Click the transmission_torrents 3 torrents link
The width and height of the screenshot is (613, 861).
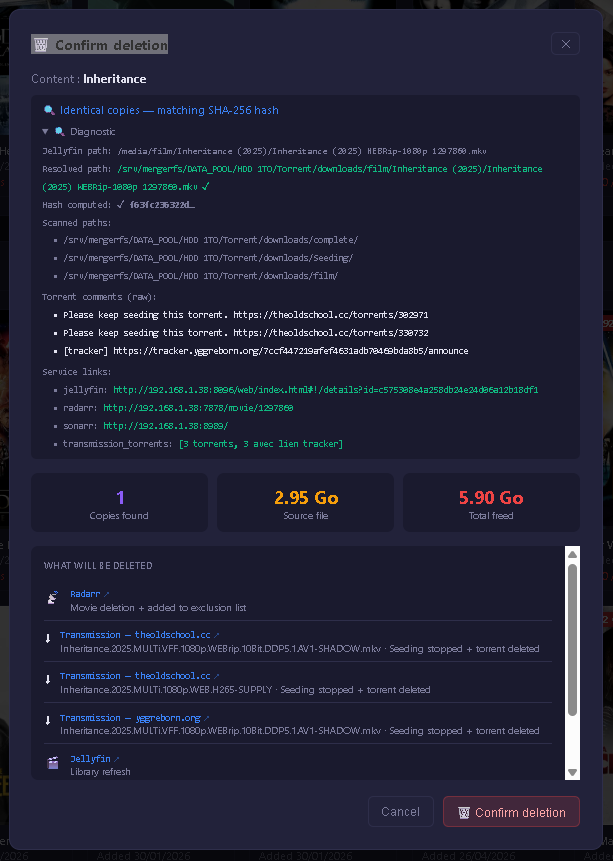261,444
